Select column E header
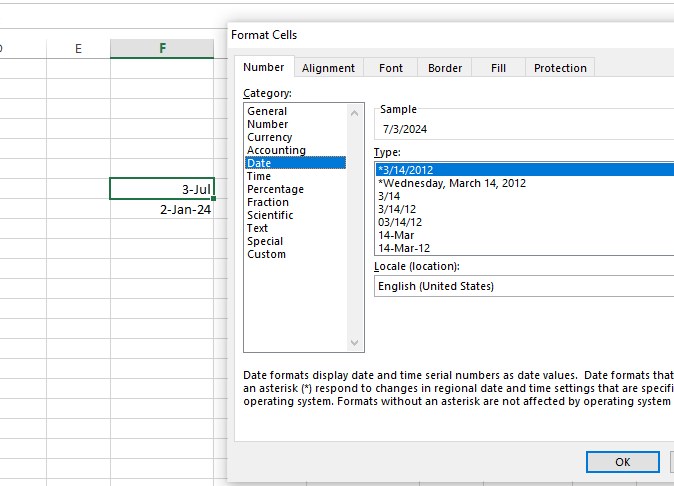The width and height of the screenshot is (674, 486). (x=78, y=48)
